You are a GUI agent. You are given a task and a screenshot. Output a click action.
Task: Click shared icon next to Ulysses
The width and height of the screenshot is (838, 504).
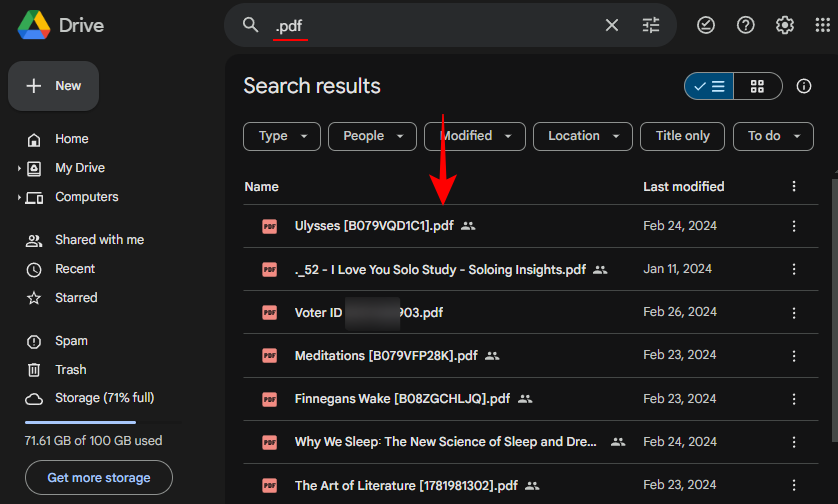(x=468, y=226)
